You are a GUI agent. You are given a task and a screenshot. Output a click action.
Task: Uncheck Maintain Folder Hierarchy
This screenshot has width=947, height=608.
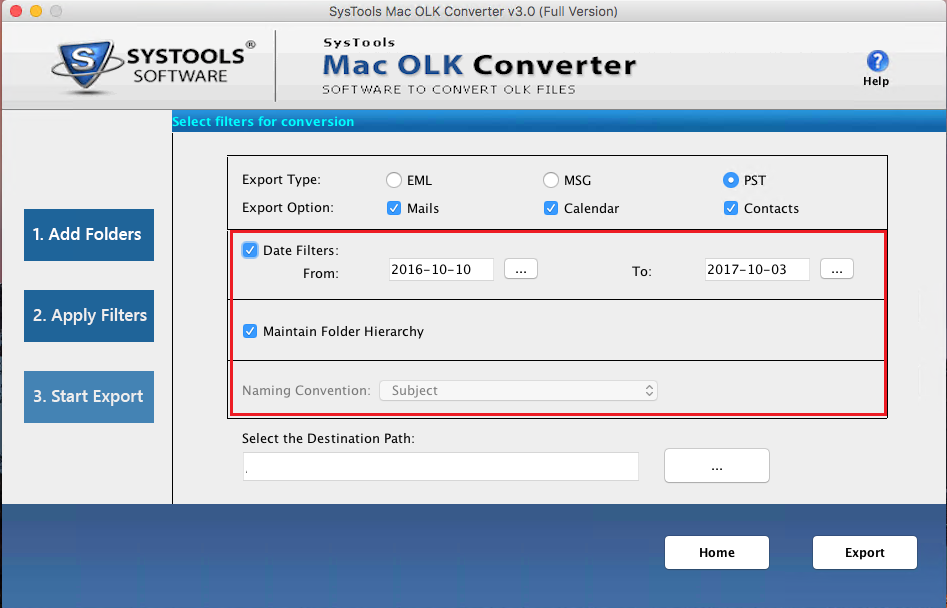click(x=250, y=331)
